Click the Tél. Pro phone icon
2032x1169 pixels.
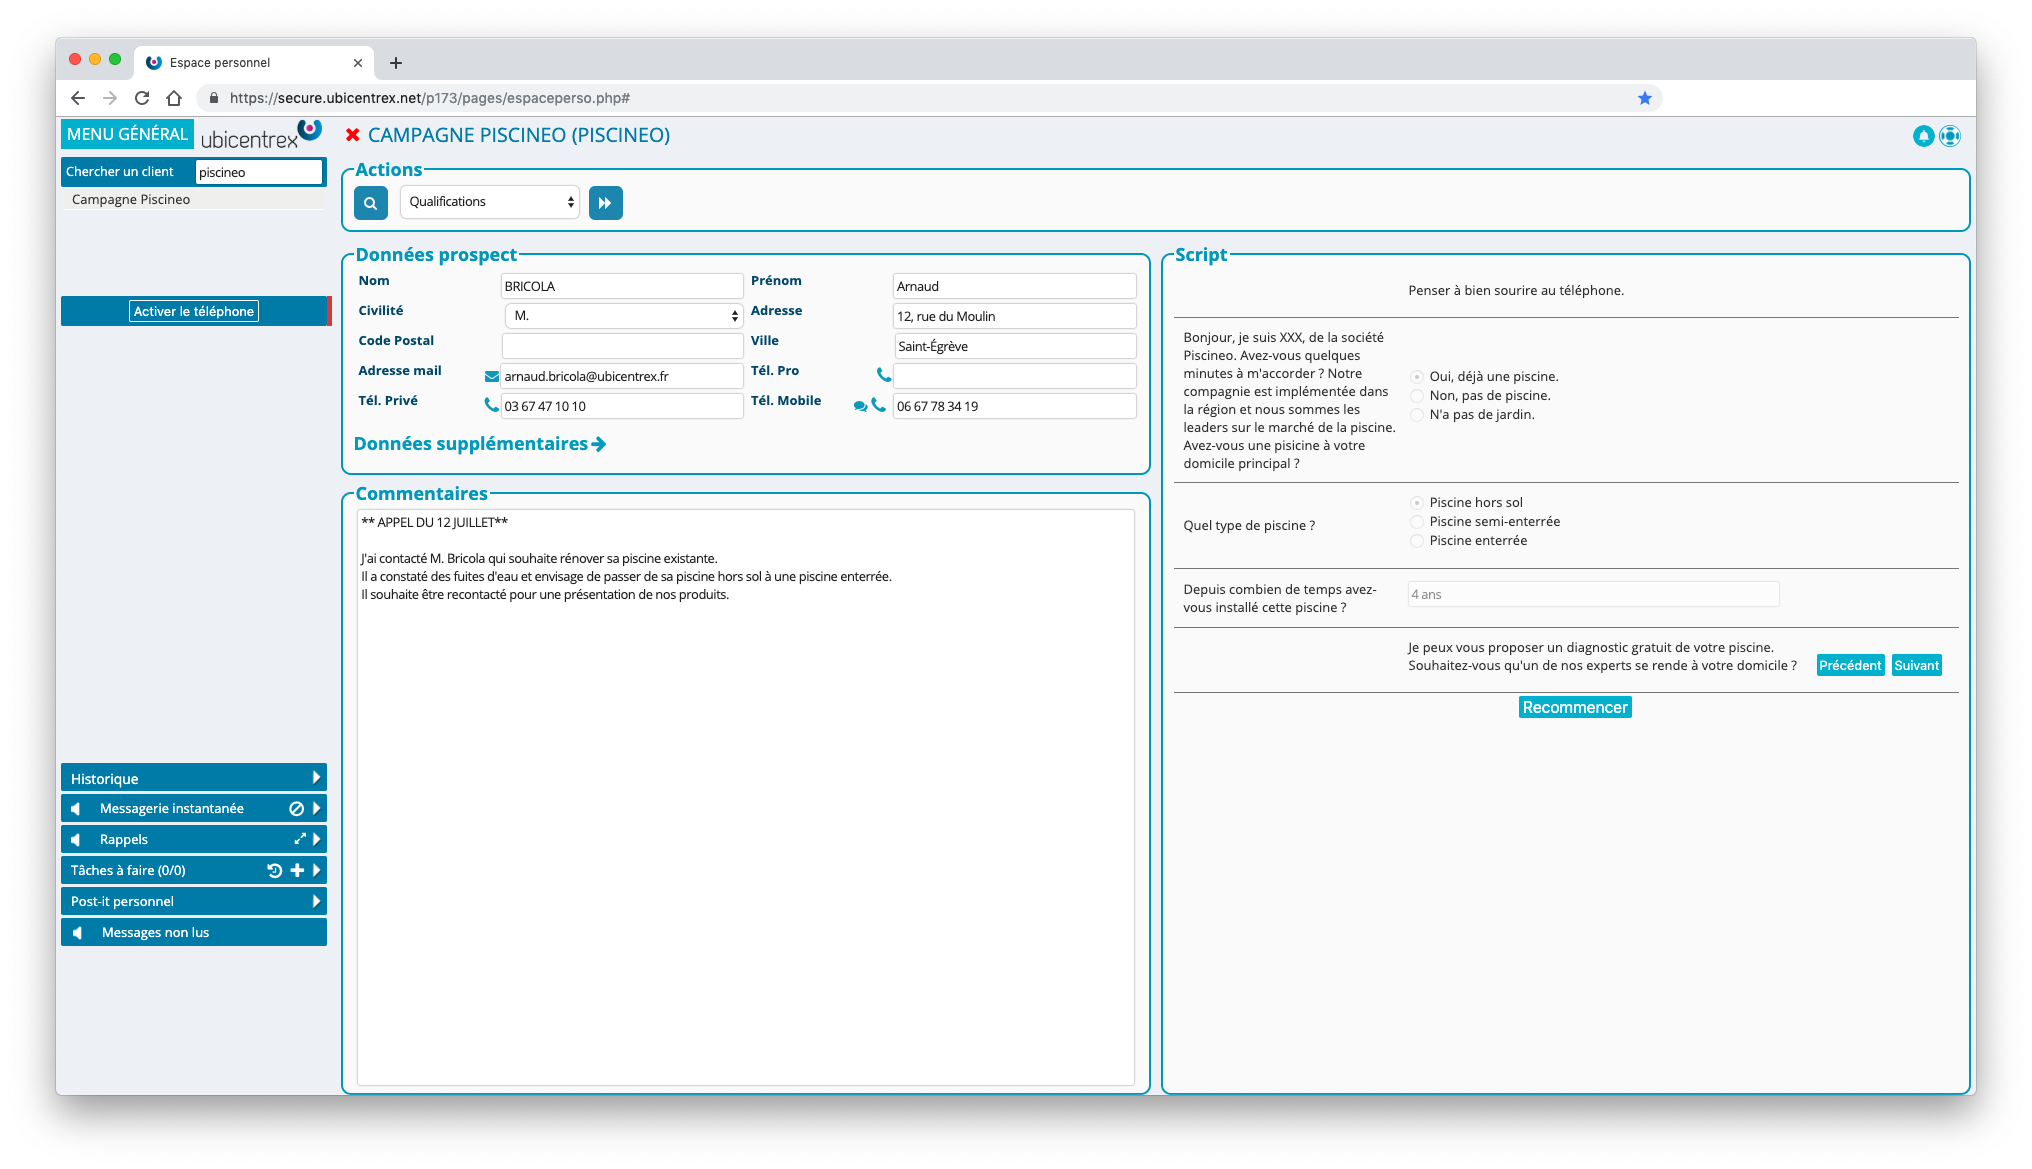point(883,375)
